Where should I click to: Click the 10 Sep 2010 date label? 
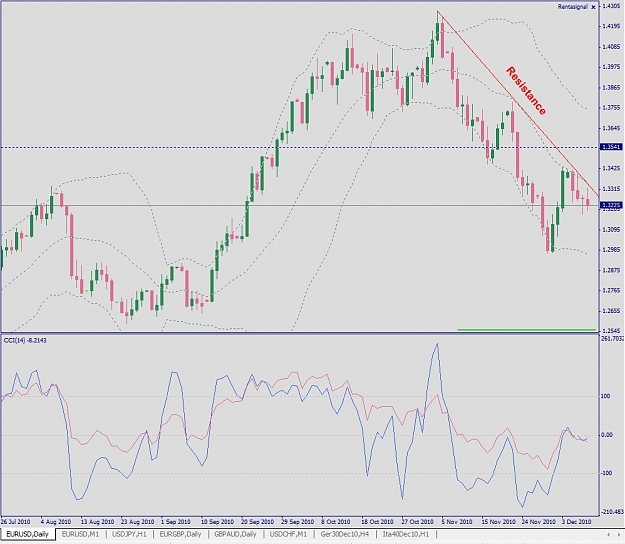point(217,521)
